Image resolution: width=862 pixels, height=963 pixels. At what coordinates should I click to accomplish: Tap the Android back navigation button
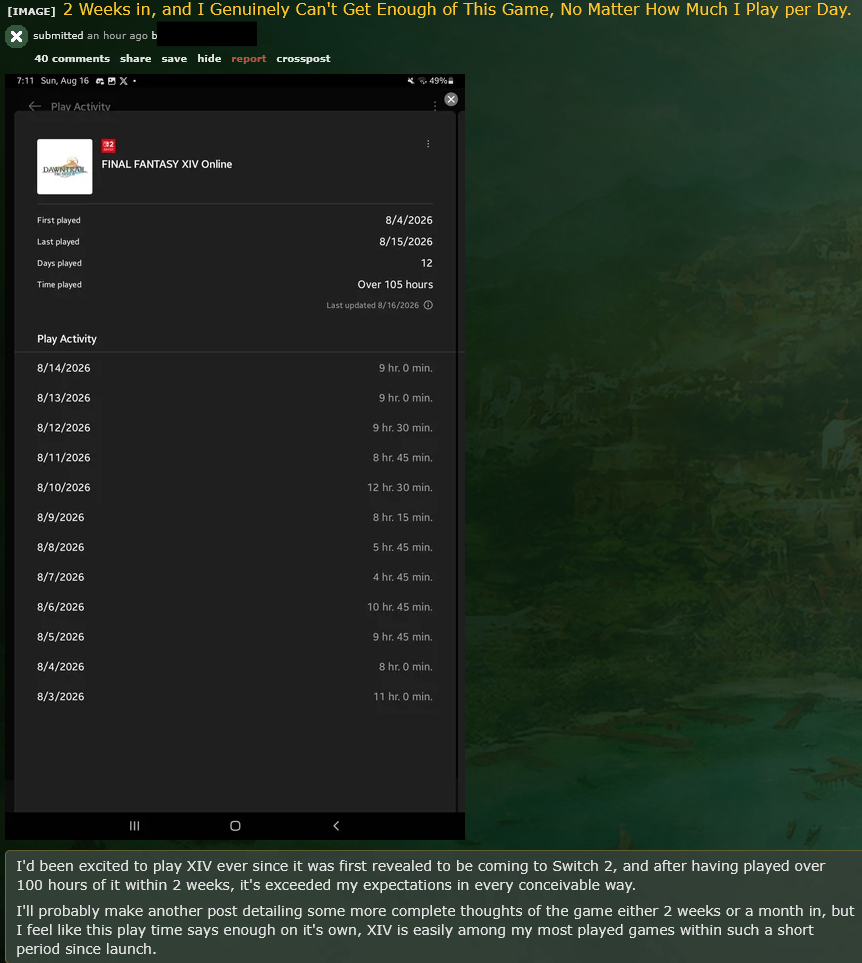(336, 826)
